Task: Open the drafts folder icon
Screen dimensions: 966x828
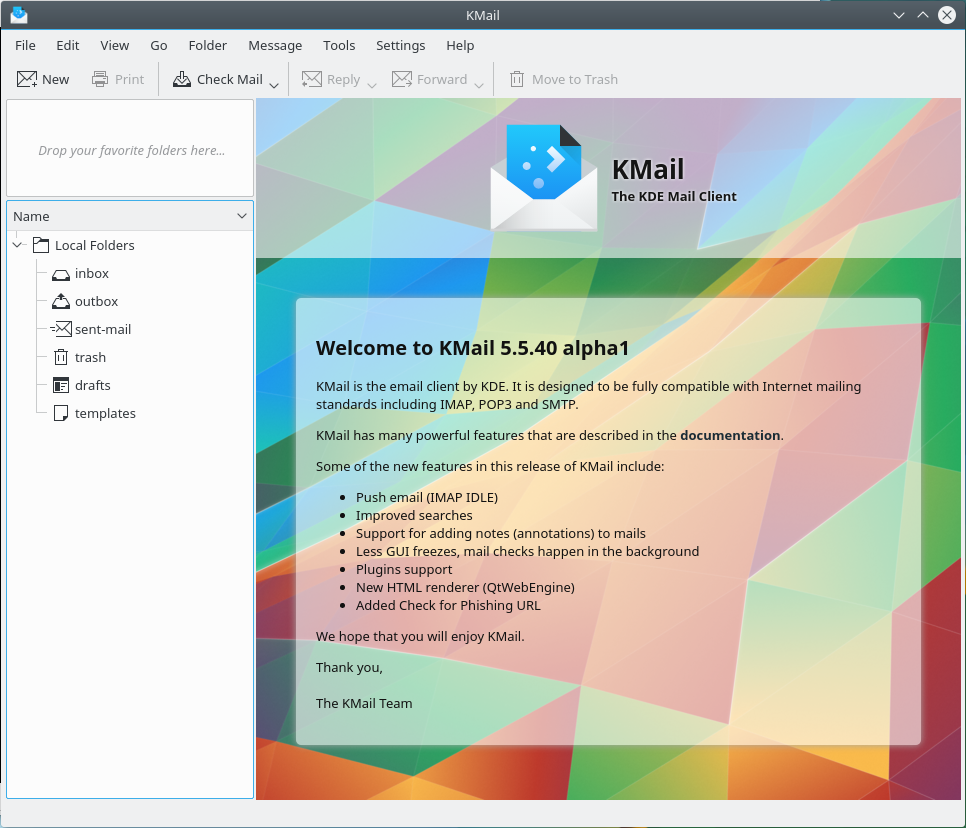Action: (61, 385)
